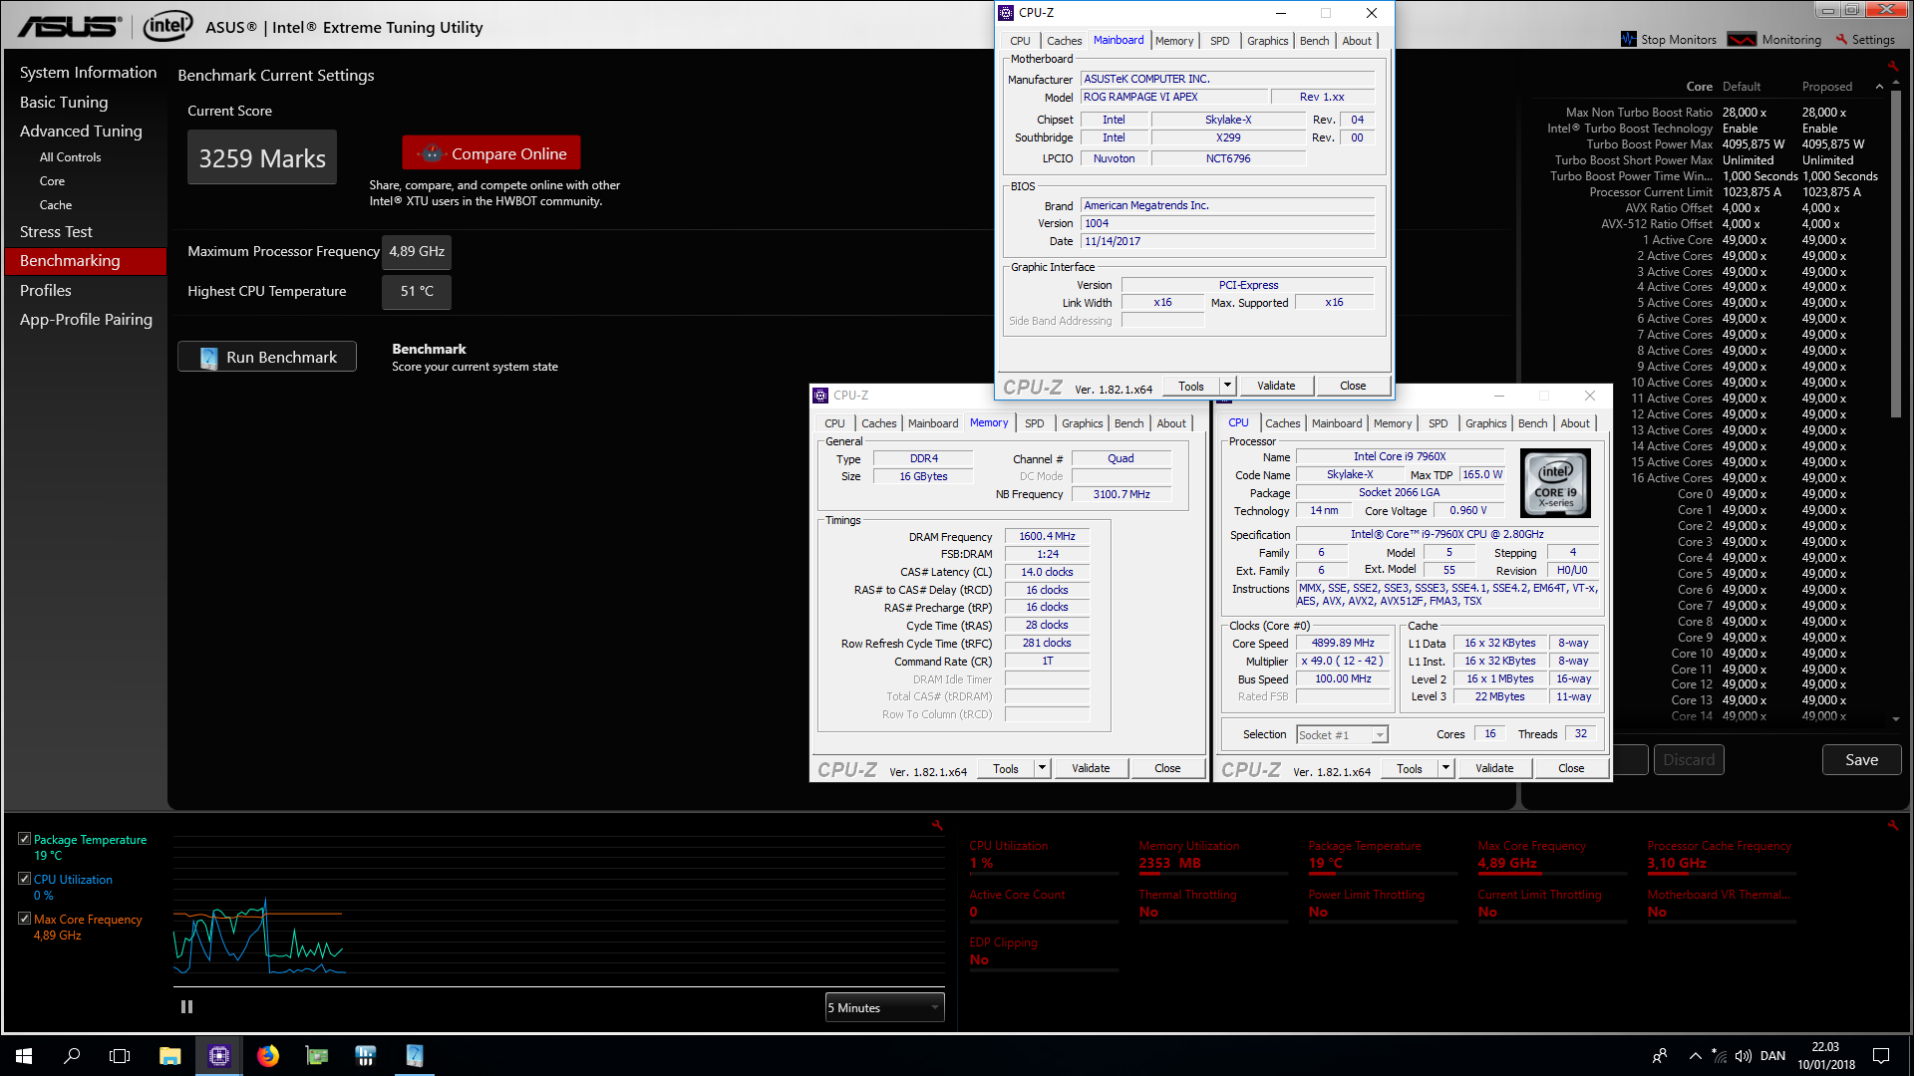Open Task View on taskbar
The width and height of the screenshot is (1920, 1076).
click(120, 1058)
